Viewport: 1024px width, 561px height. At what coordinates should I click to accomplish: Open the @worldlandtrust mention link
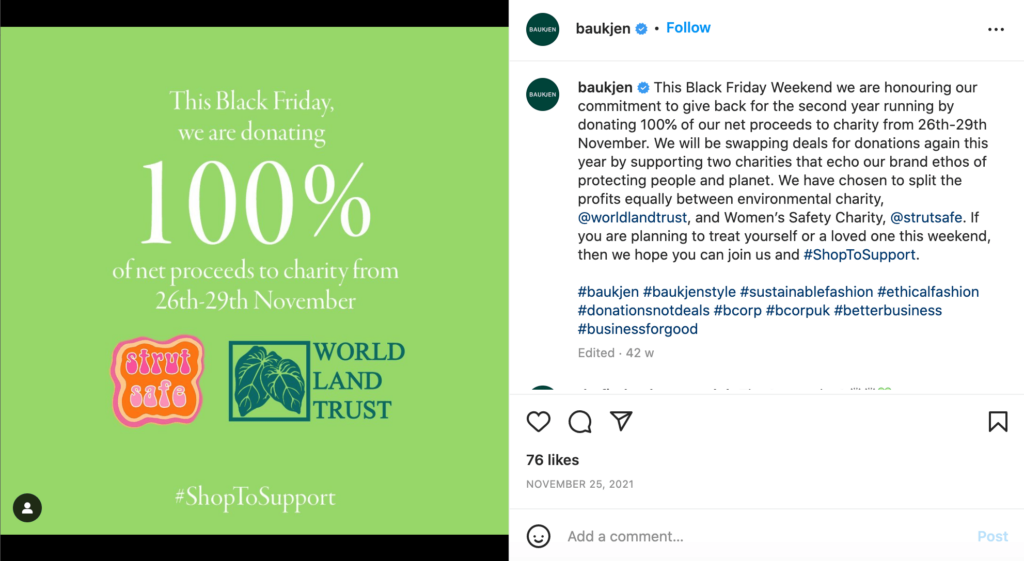point(633,217)
